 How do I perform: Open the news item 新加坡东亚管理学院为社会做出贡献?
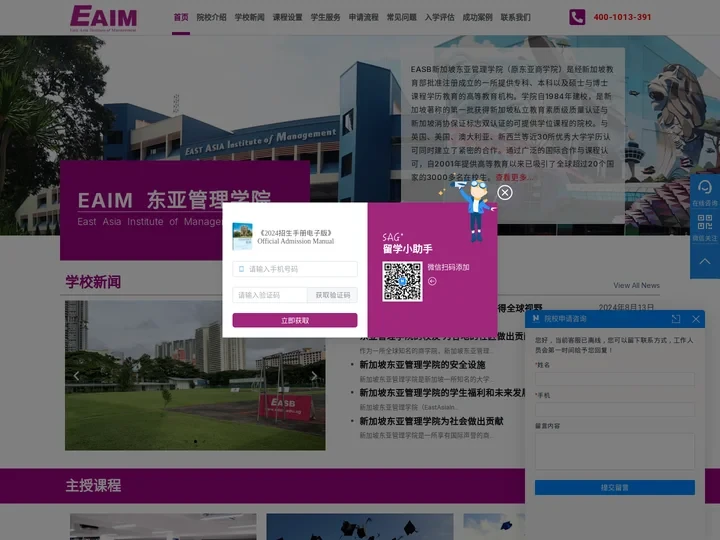coord(431,421)
